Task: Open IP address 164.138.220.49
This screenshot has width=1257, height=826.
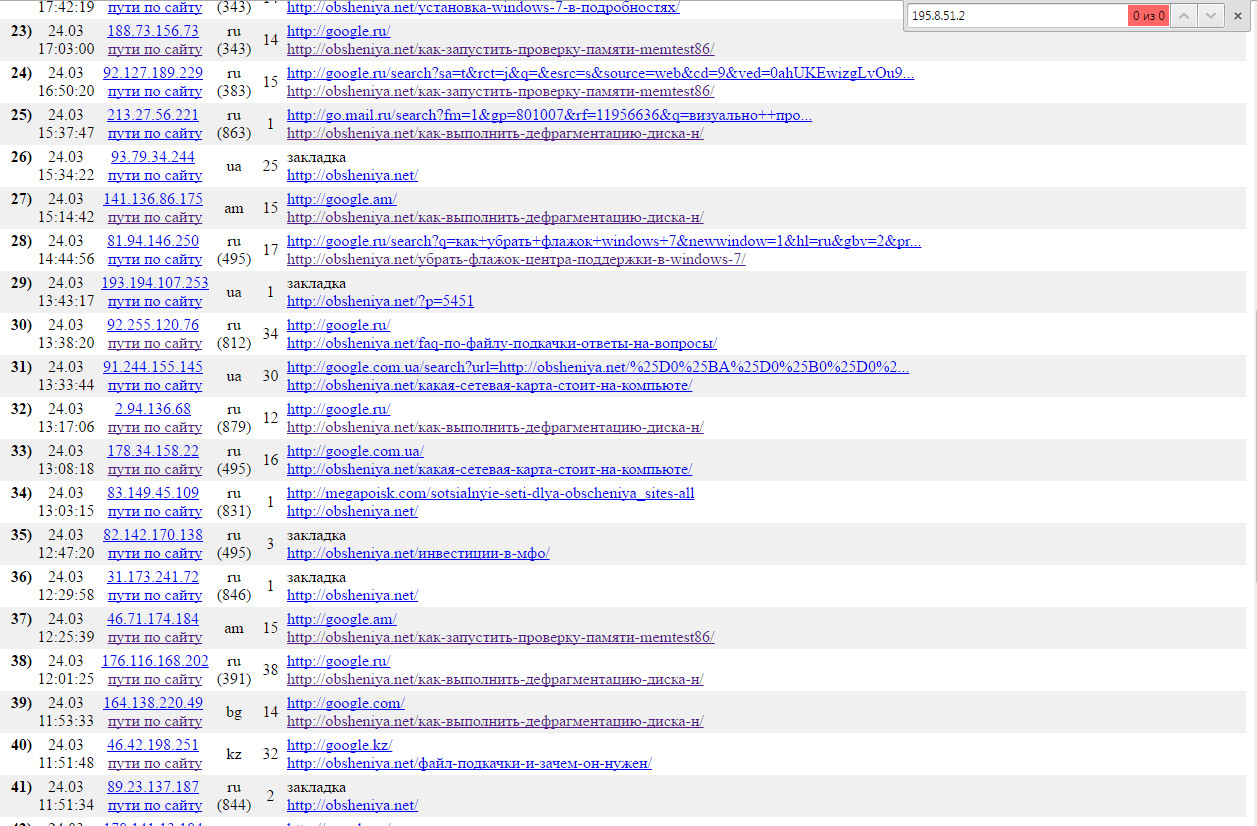Action: [x=153, y=703]
